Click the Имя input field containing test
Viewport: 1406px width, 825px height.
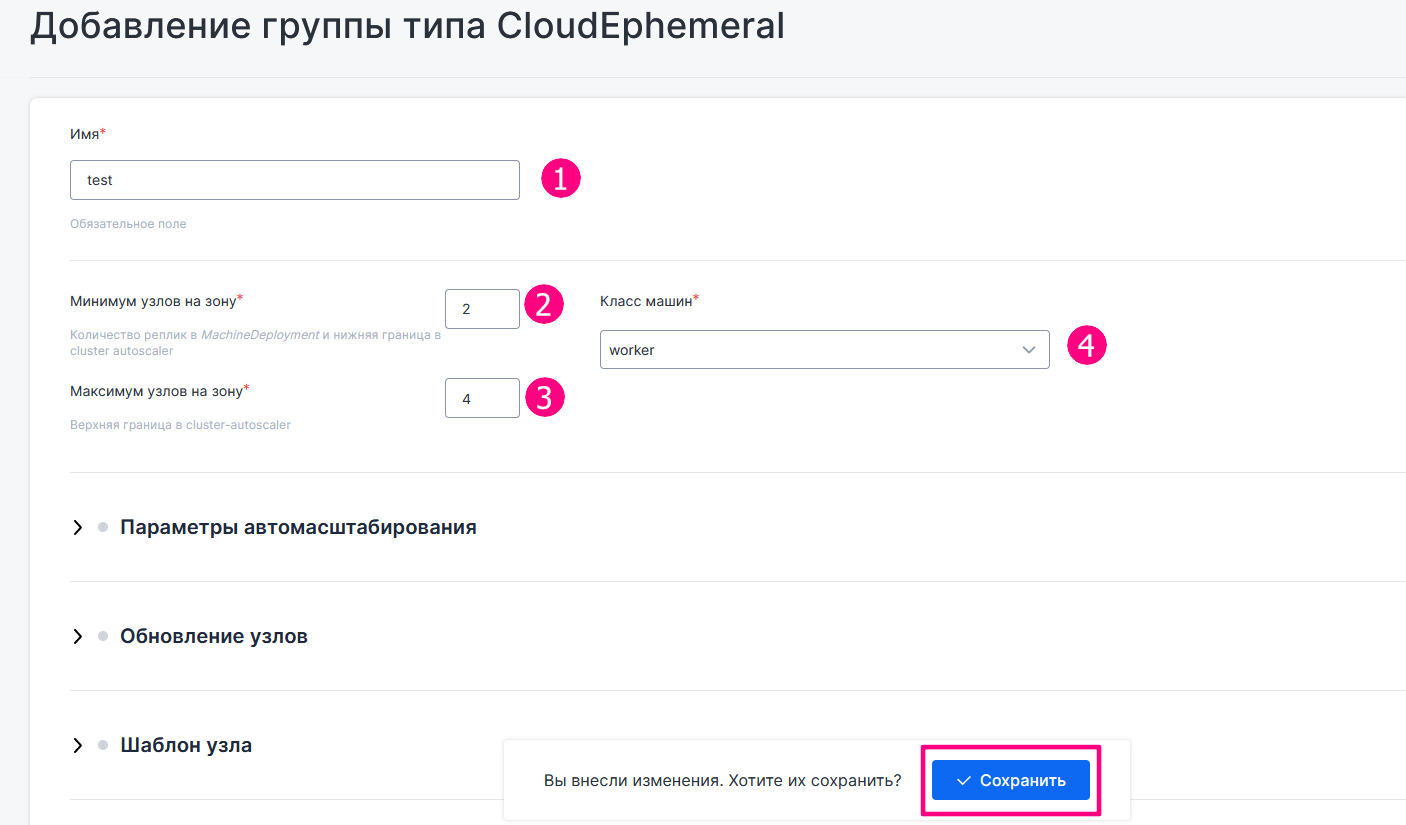[295, 180]
